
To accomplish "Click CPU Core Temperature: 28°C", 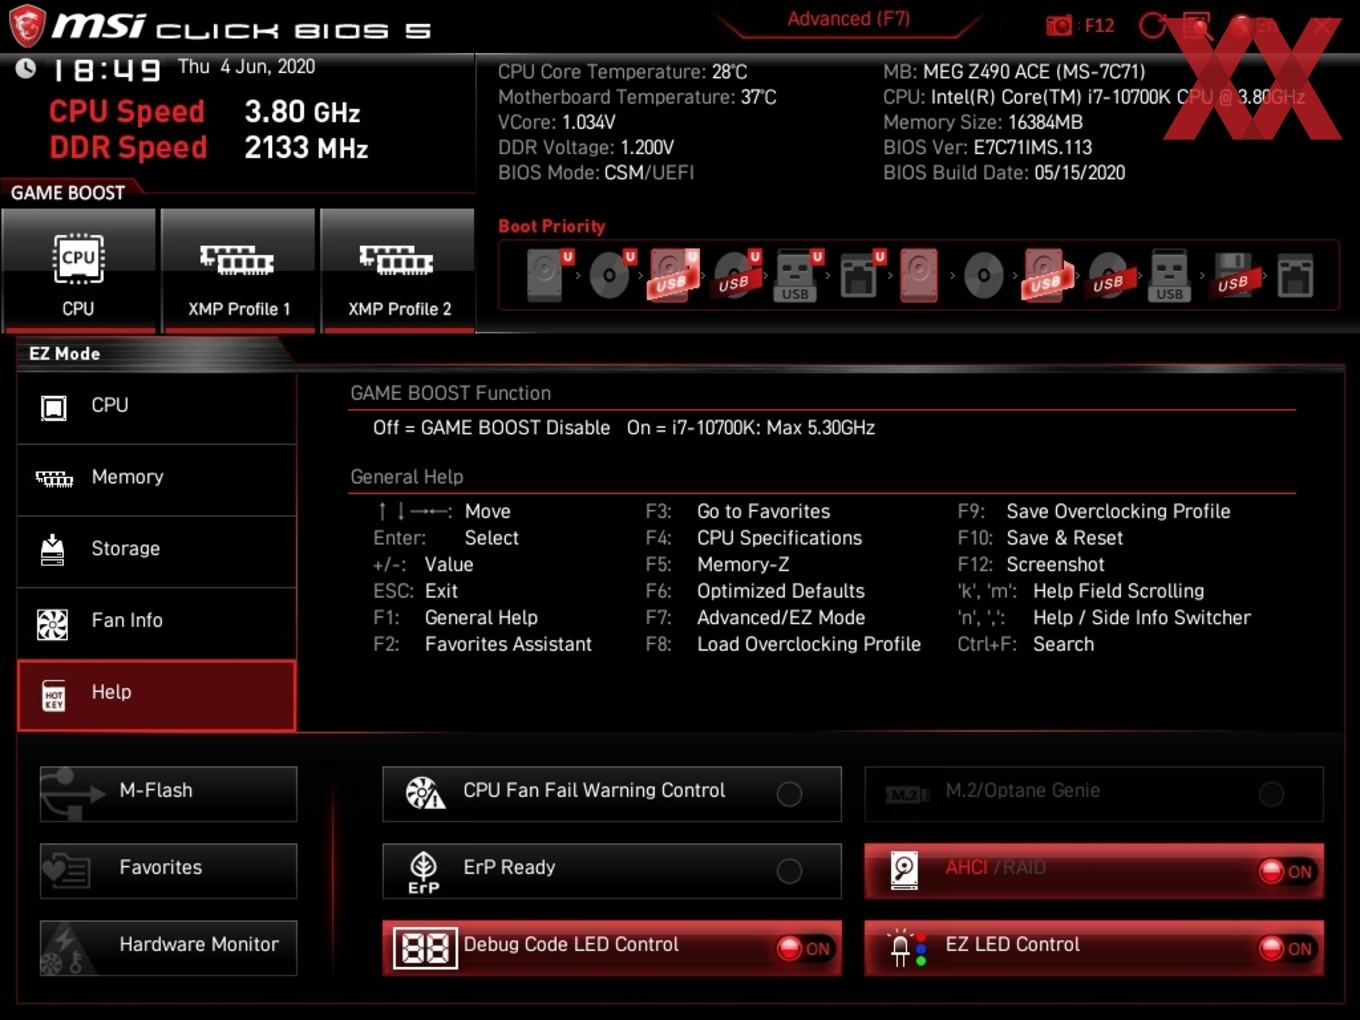I will coord(622,72).
